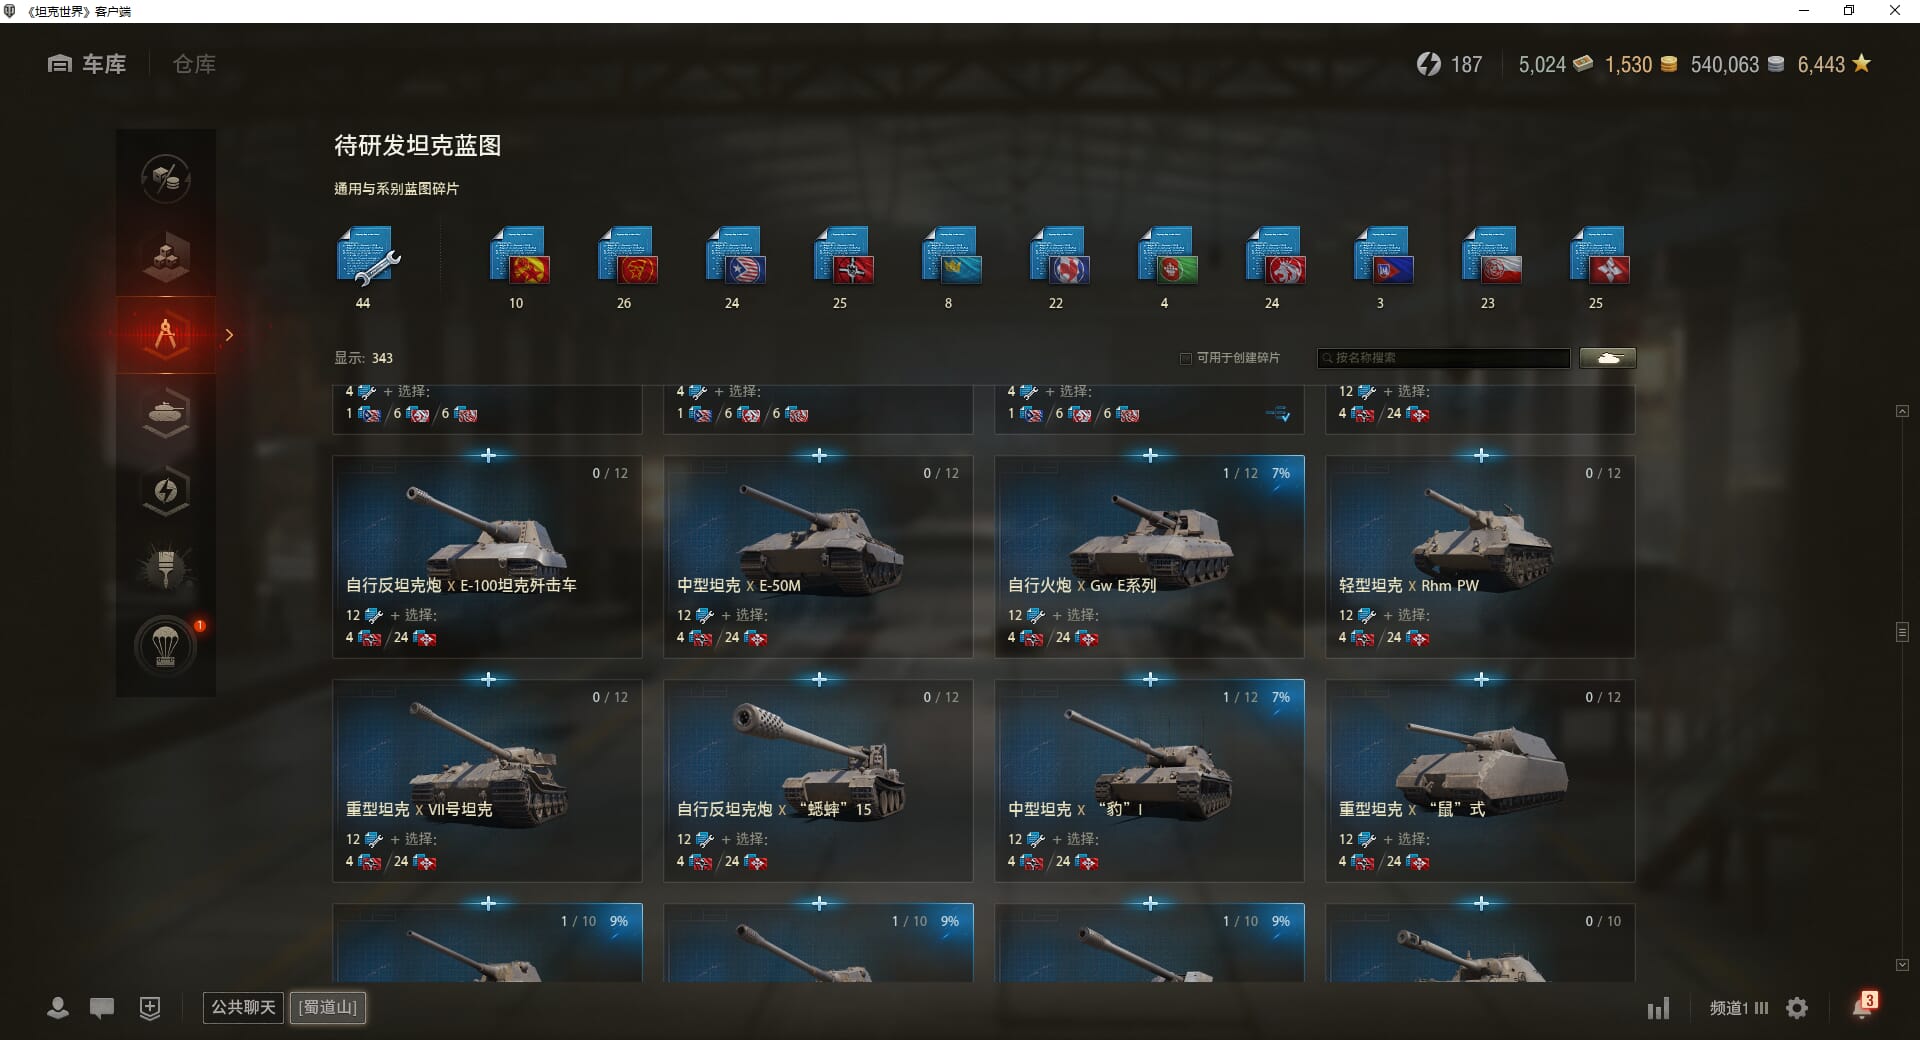Click the signal statistics bars icon

click(1659, 1008)
